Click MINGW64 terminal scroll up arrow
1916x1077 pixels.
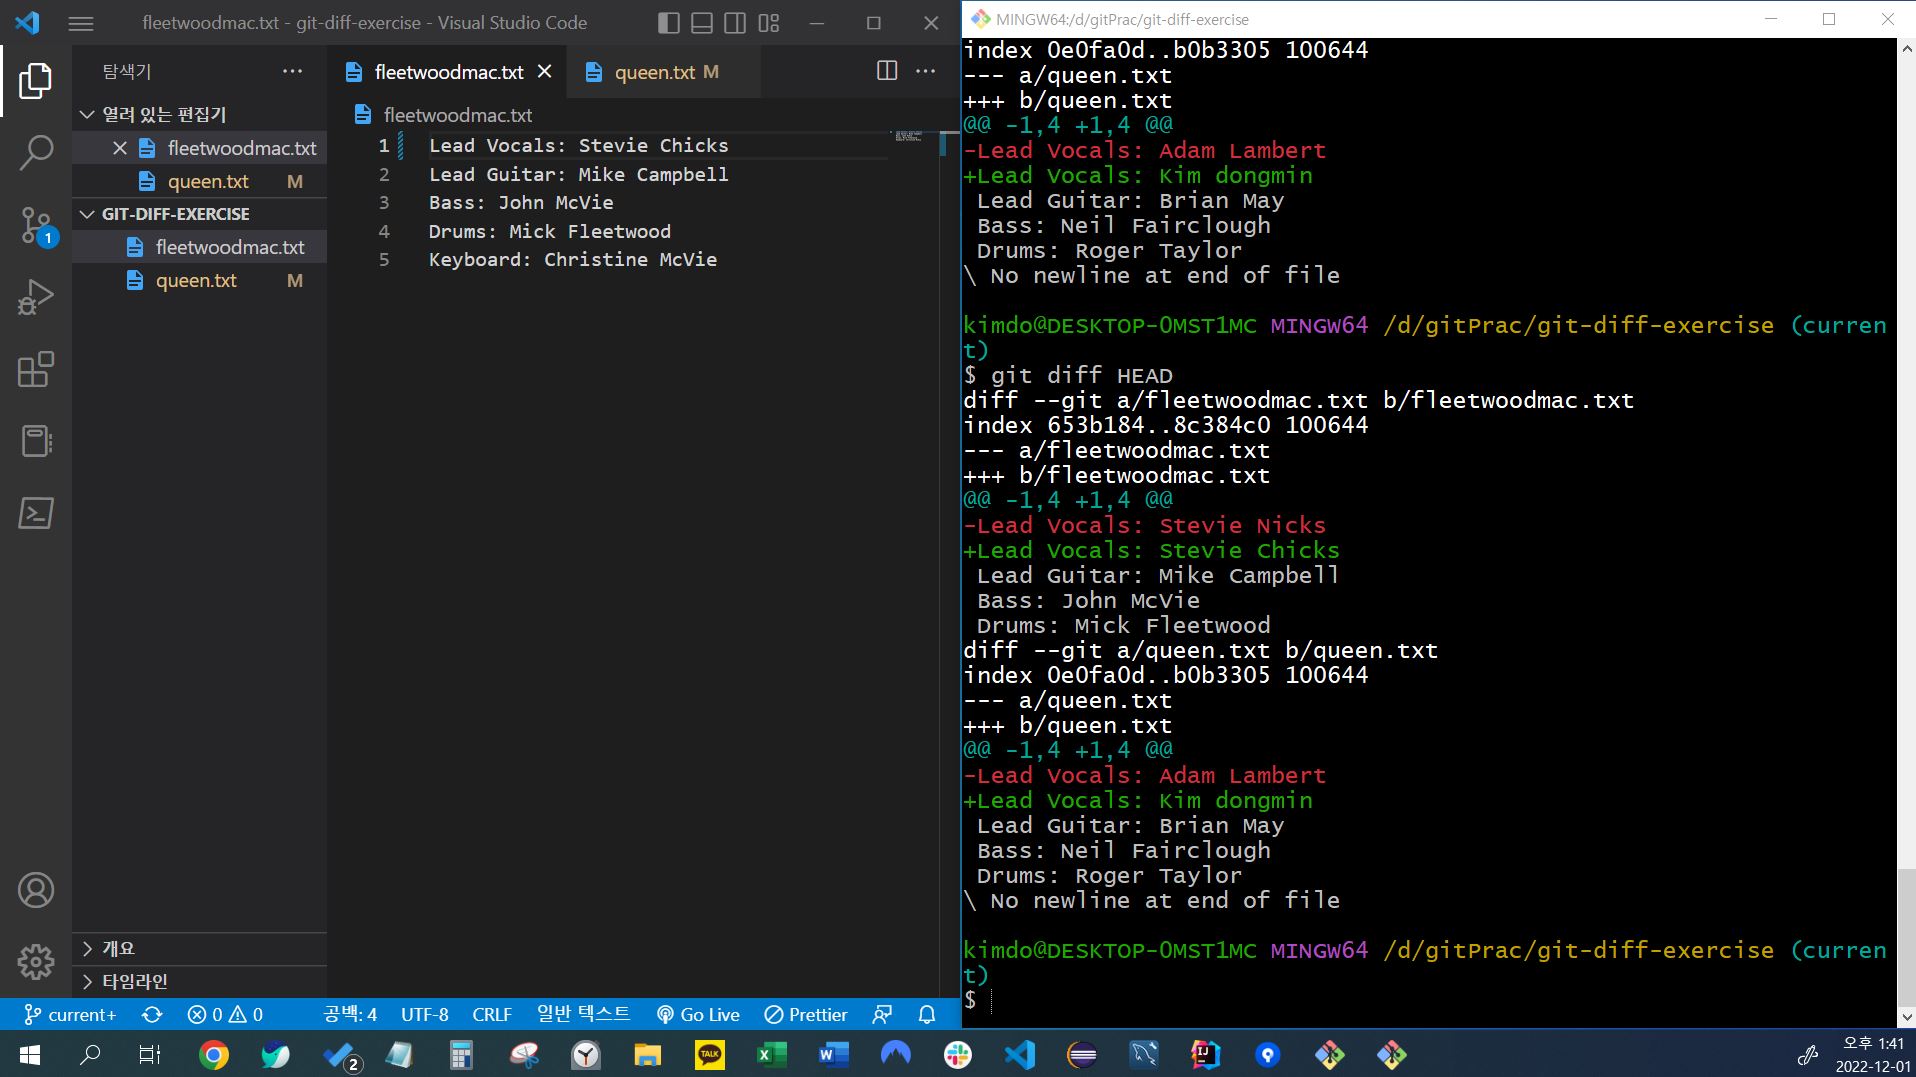[x=1906, y=47]
